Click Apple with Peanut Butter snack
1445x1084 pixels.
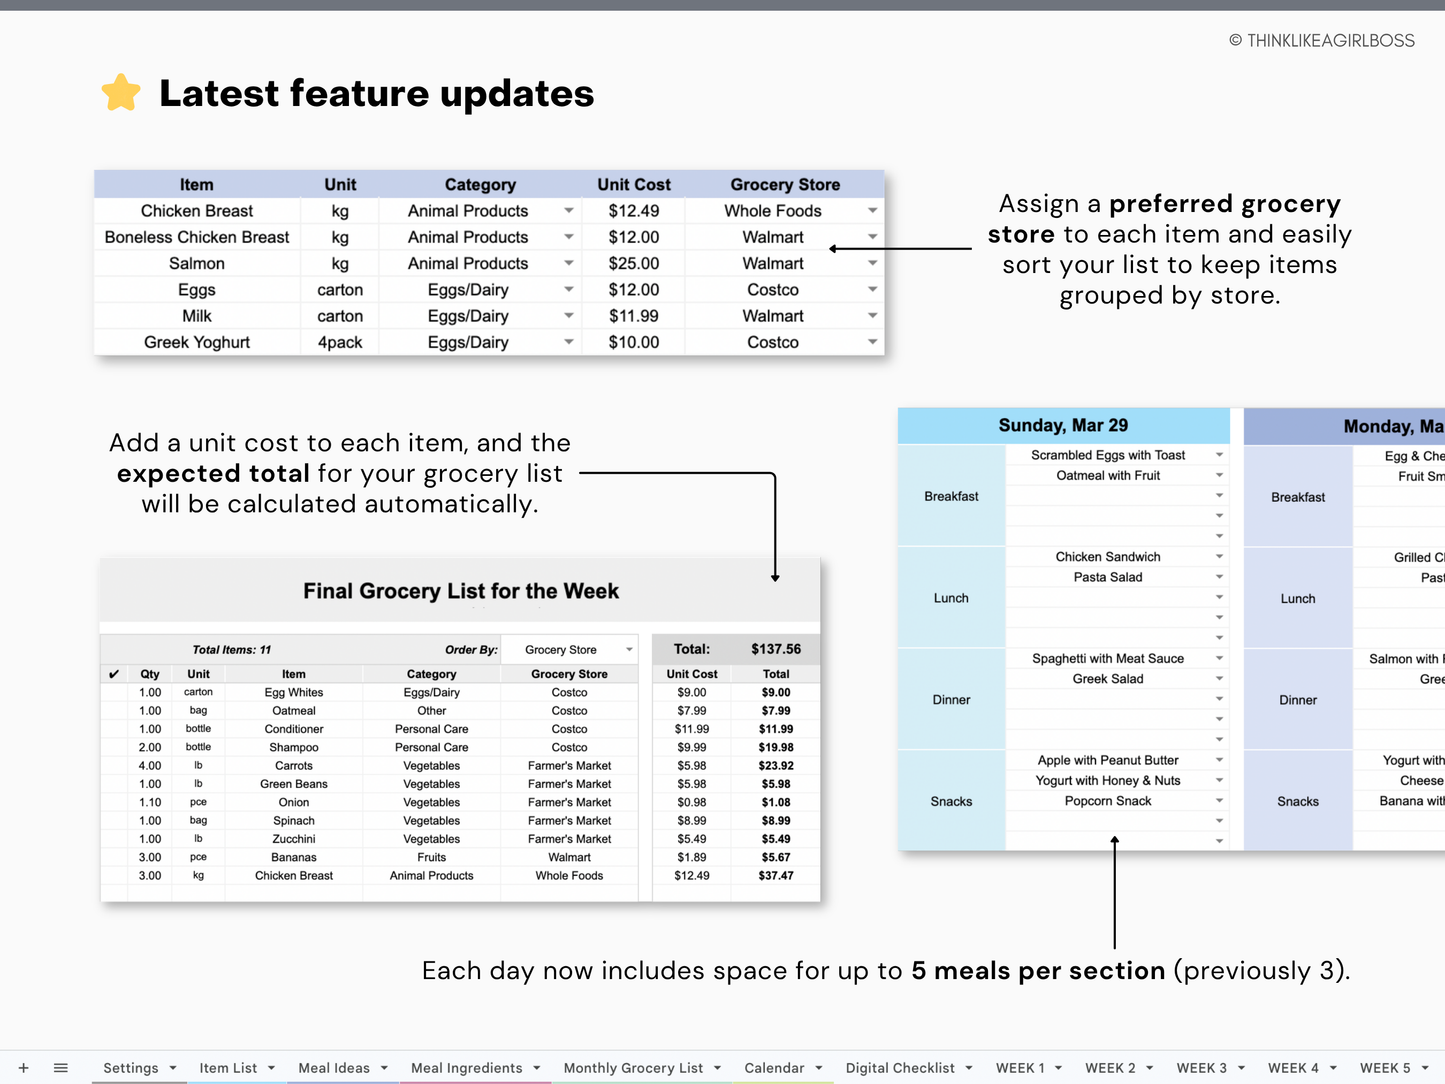[1108, 760]
